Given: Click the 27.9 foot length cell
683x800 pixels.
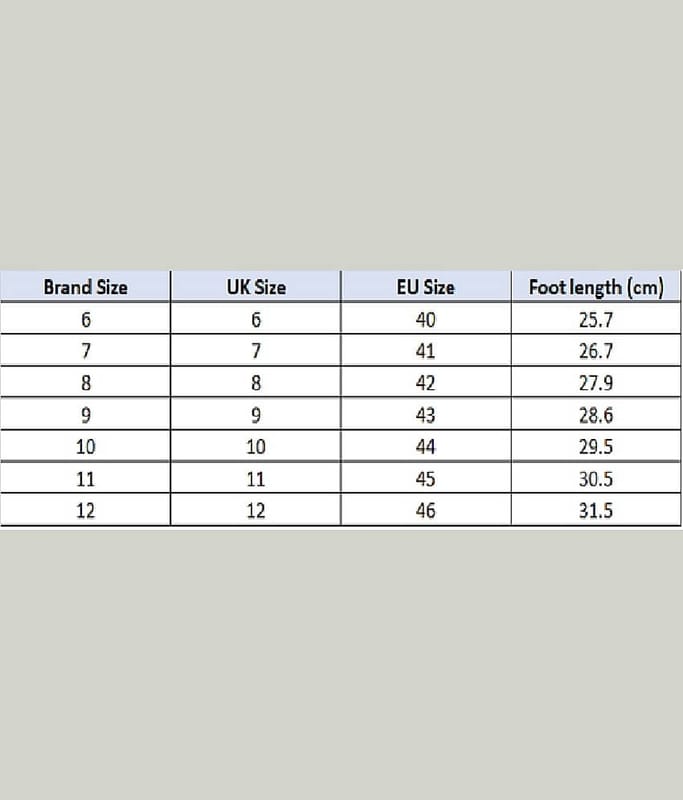Looking at the screenshot, I should click(596, 383).
